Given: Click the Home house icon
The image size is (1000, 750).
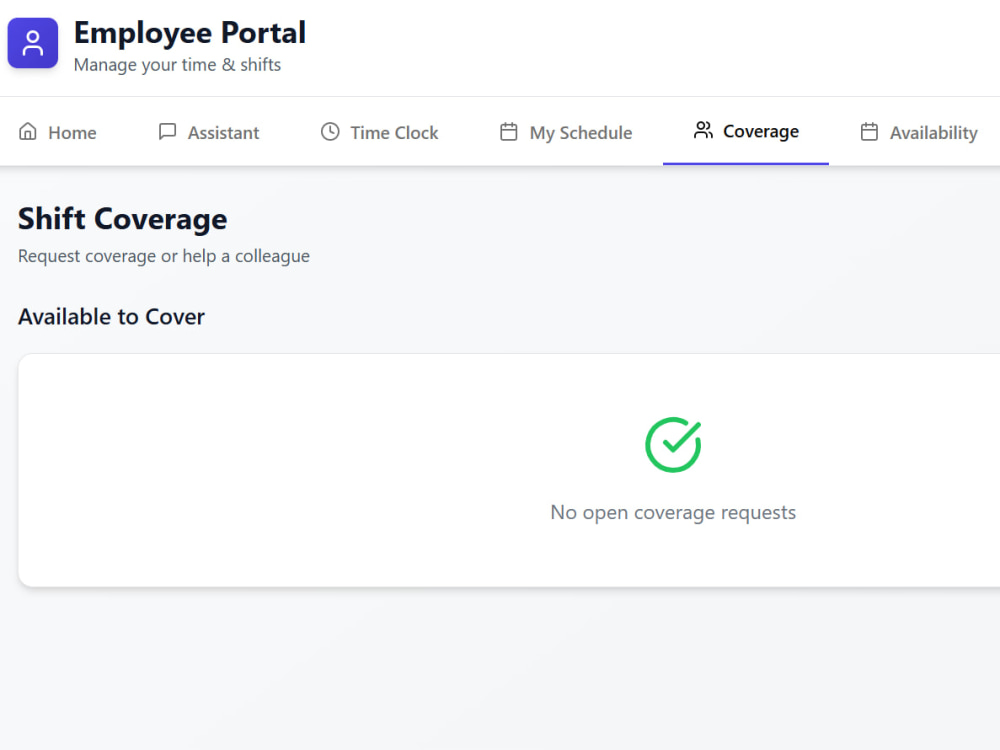Looking at the screenshot, I should [x=27, y=131].
